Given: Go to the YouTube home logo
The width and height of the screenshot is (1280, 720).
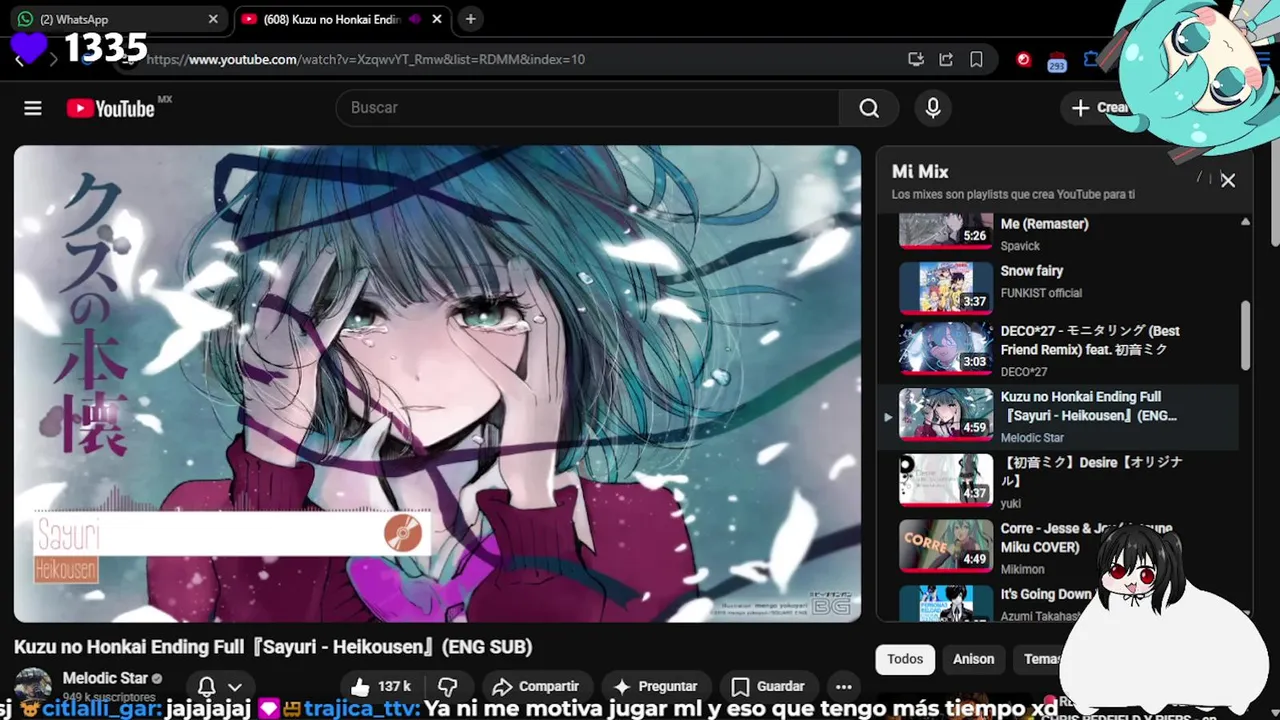Looking at the screenshot, I should coord(111,108).
